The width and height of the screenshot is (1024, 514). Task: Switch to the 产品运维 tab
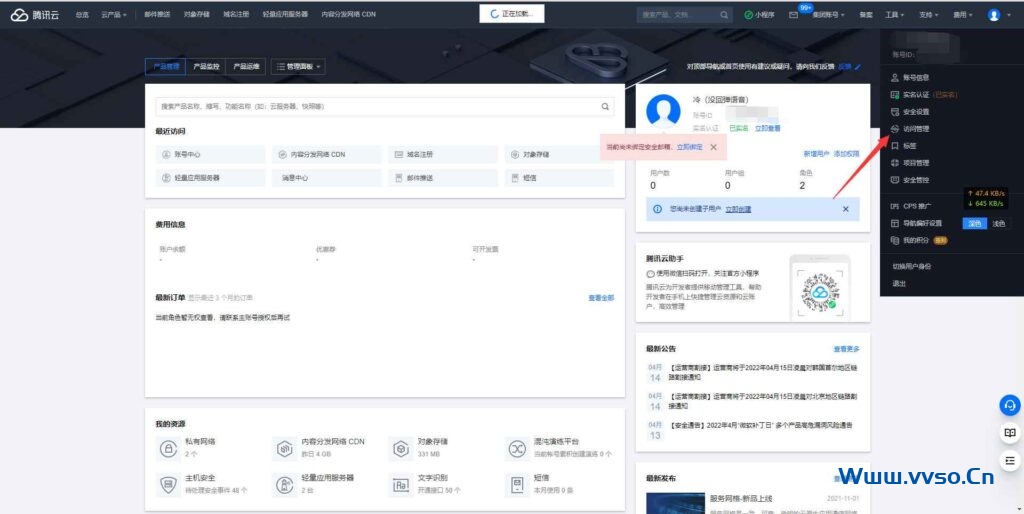(246, 67)
